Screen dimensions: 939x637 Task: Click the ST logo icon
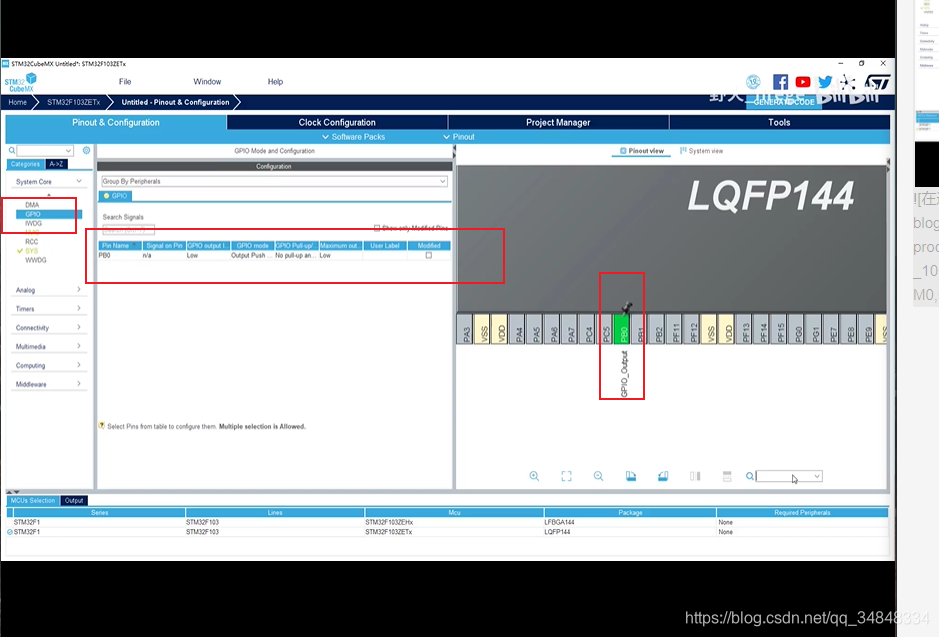877,82
